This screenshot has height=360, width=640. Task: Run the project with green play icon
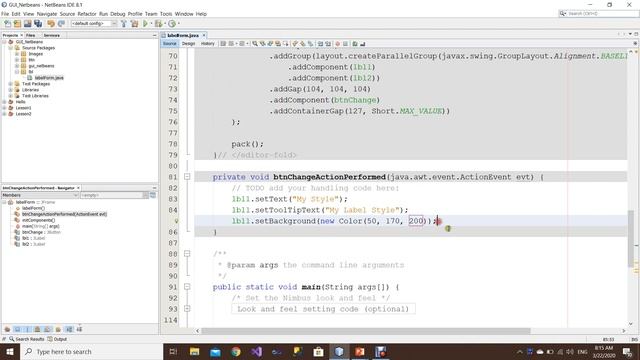pos(145,24)
